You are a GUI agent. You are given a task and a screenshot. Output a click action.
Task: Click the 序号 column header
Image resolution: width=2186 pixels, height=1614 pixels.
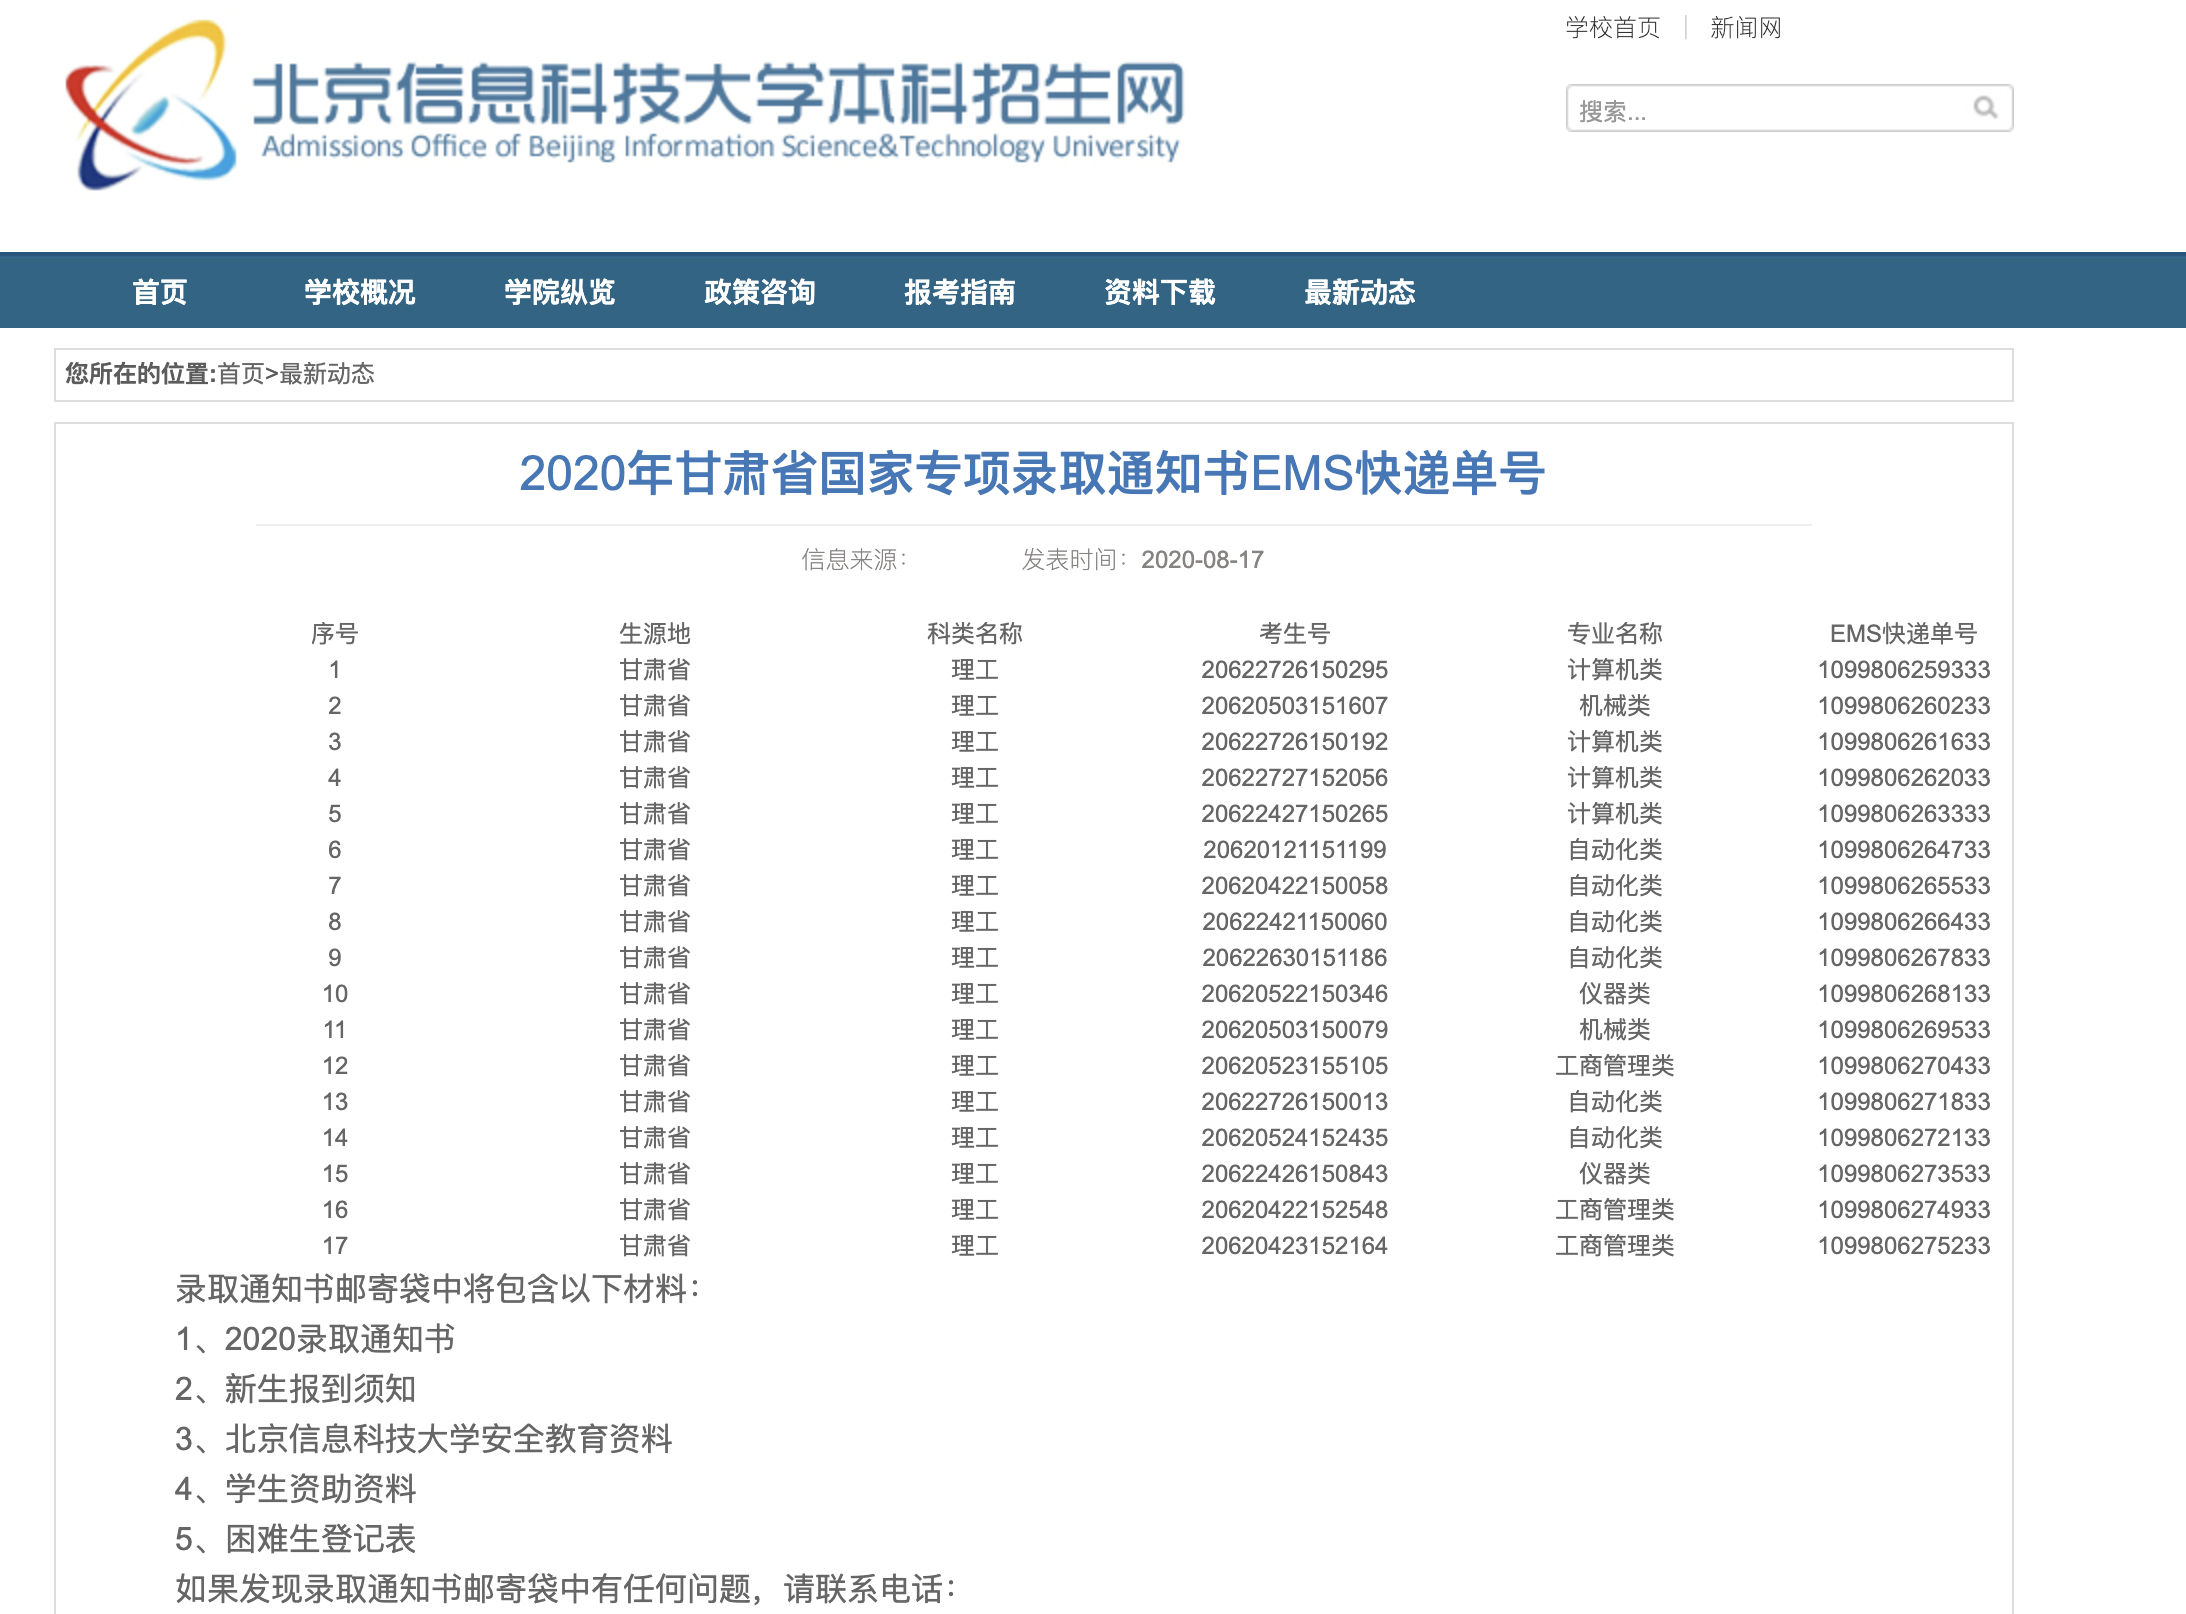pyautogui.click(x=335, y=633)
